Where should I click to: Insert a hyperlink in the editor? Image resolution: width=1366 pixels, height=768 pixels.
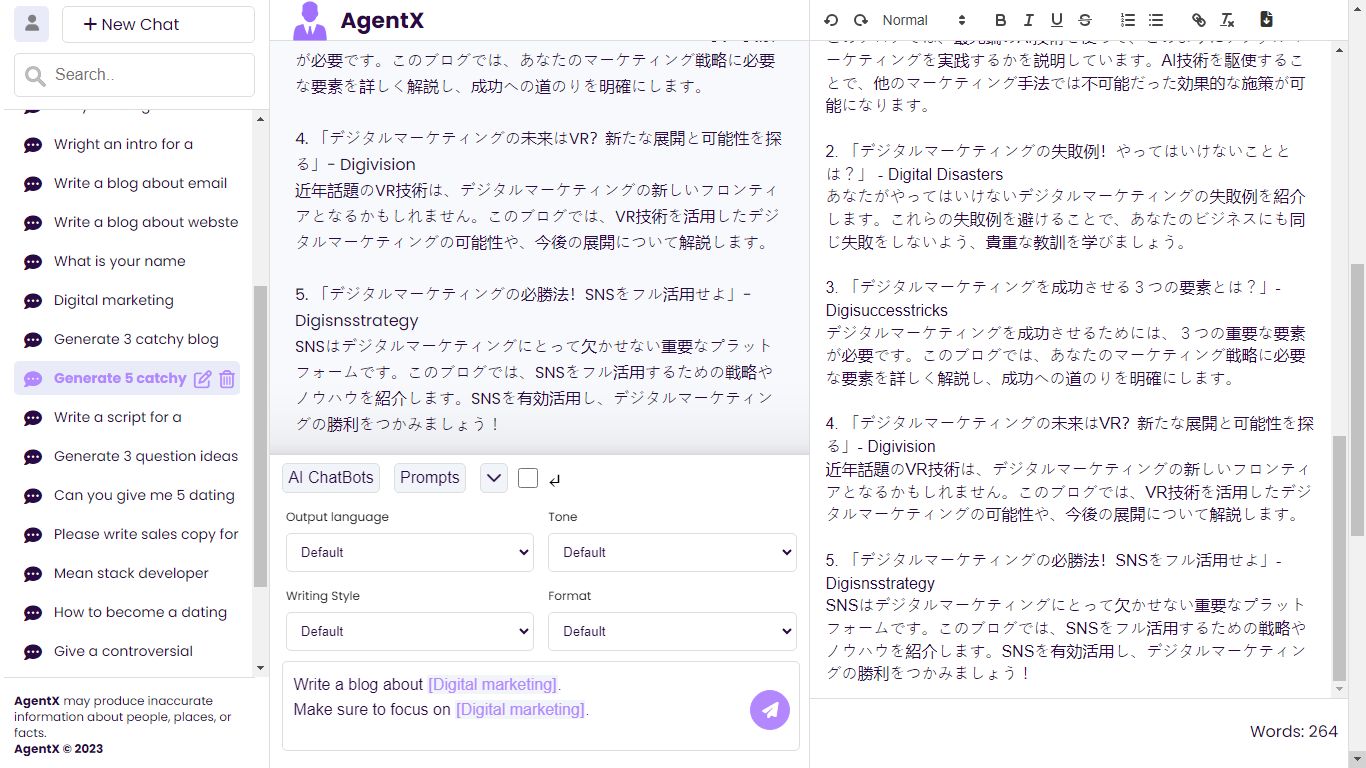pyautogui.click(x=1198, y=20)
